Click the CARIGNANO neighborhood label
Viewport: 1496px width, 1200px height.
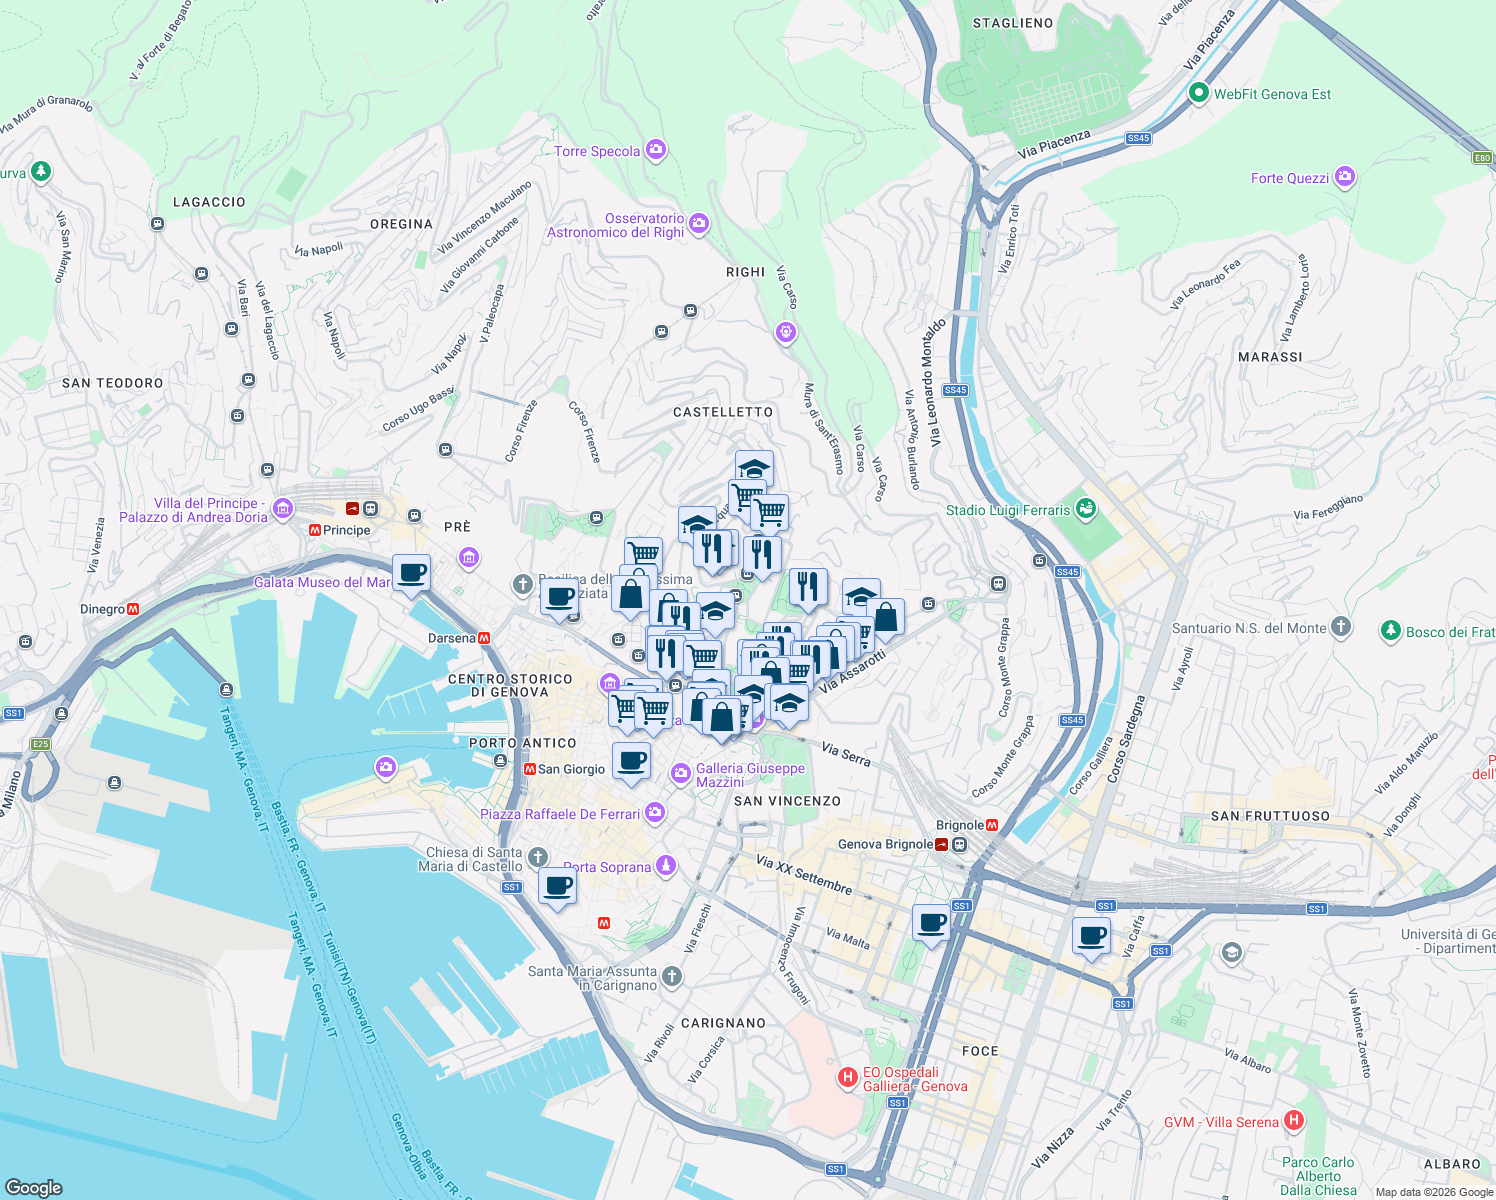[x=723, y=1023]
